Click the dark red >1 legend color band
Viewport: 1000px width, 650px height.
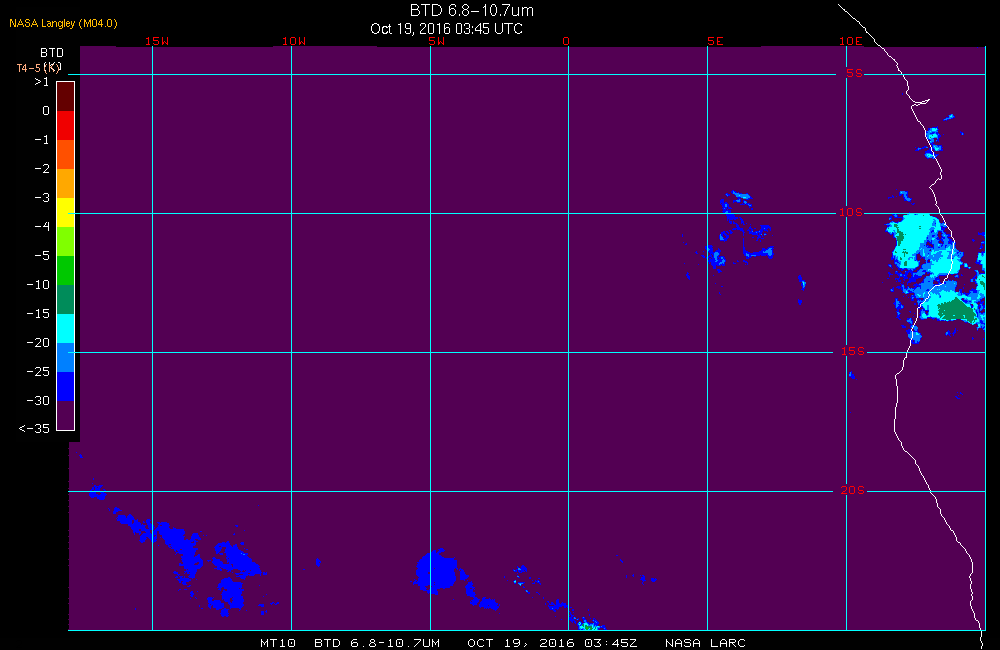(x=66, y=96)
